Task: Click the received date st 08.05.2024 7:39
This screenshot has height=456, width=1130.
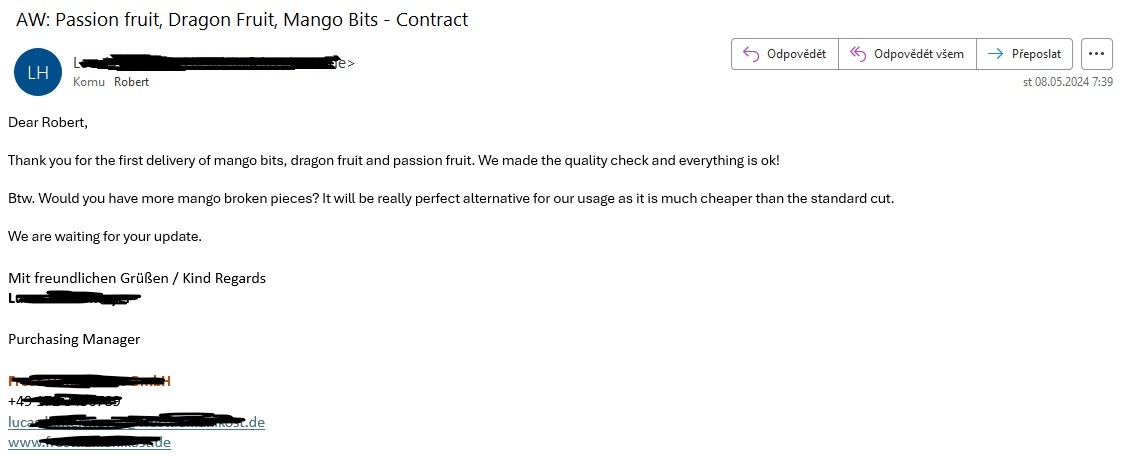Action: pyautogui.click(x=1067, y=82)
